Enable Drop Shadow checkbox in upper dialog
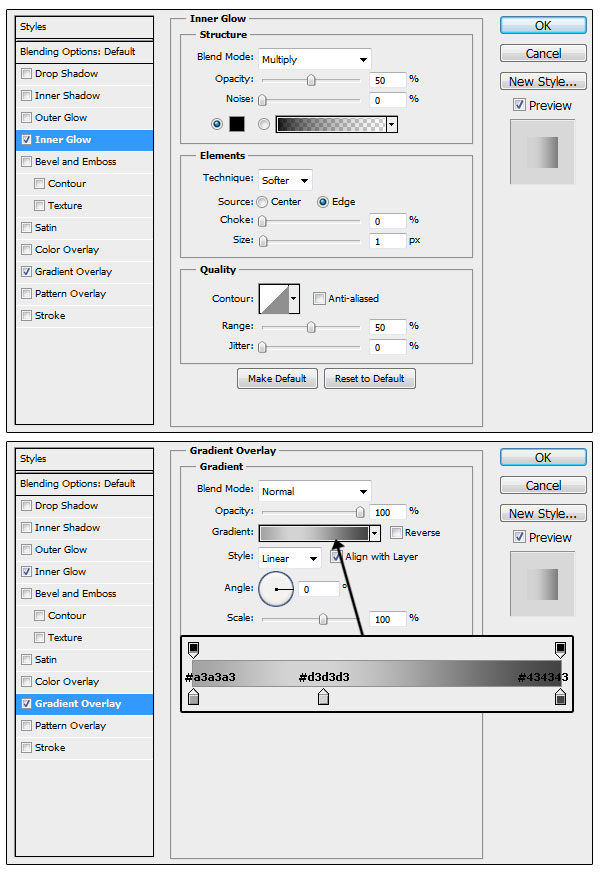Screen dimensions: 600x875 pyautogui.click(x=26, y=74)
